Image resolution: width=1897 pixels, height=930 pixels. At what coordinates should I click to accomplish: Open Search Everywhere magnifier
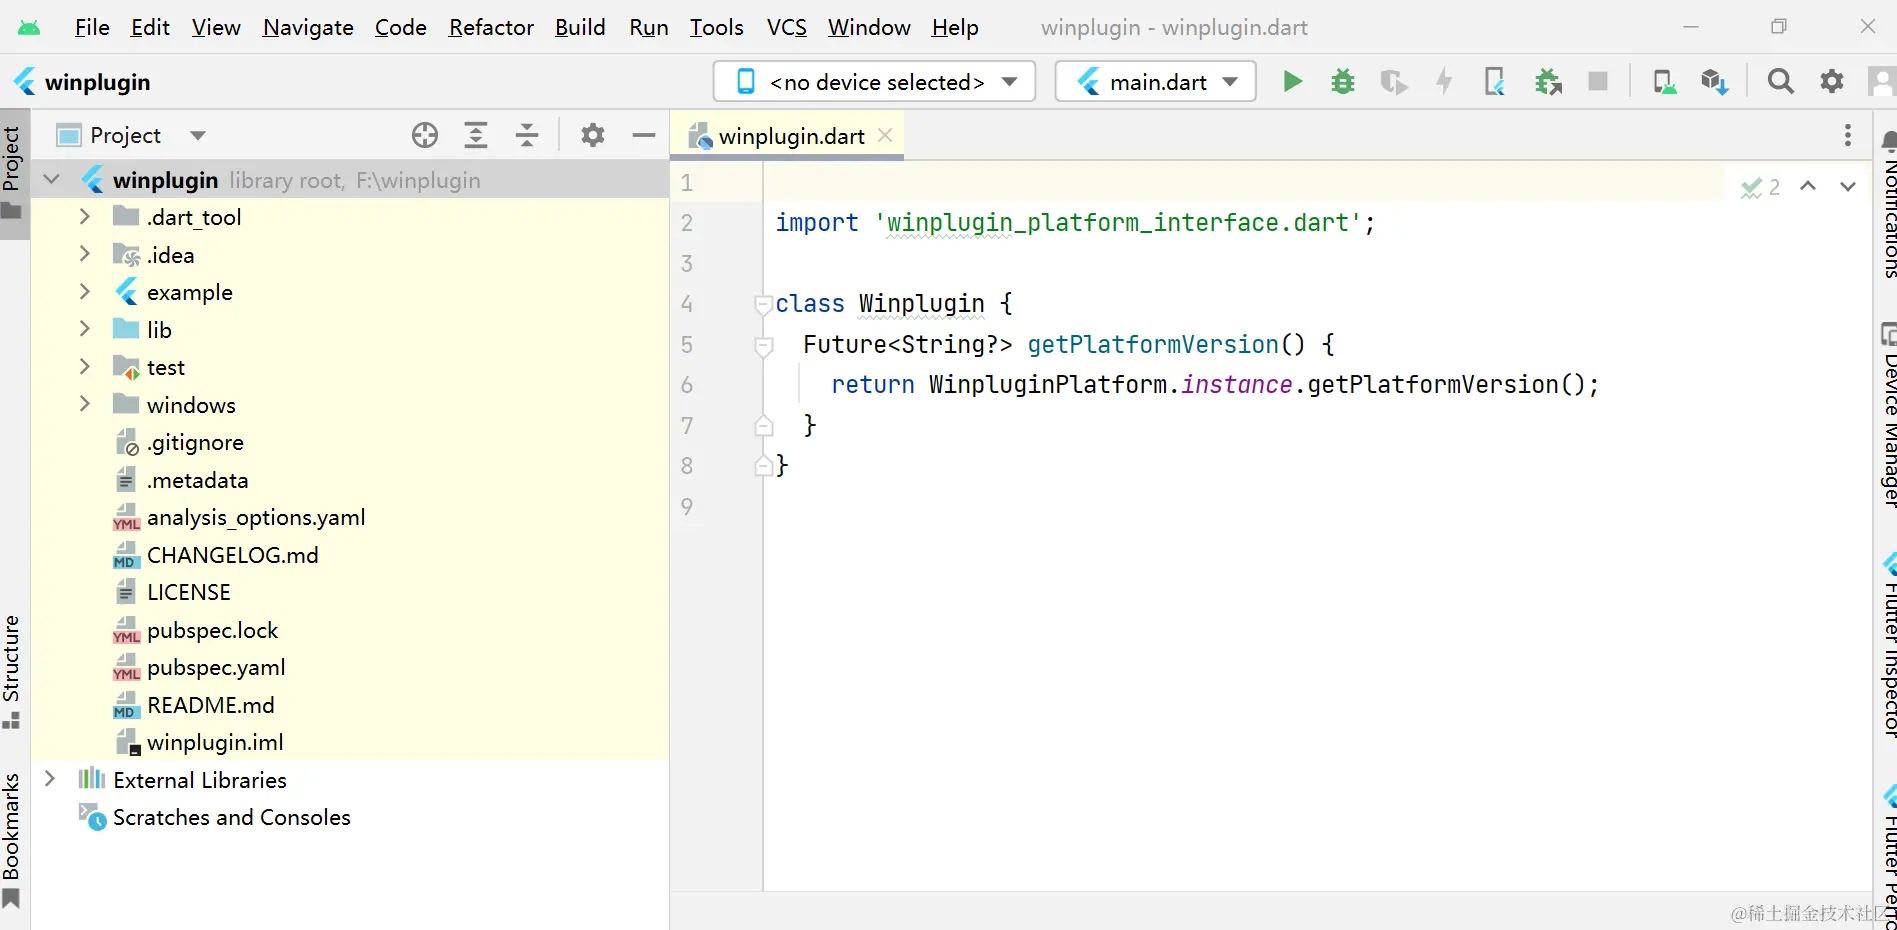tap(1780, 81)
